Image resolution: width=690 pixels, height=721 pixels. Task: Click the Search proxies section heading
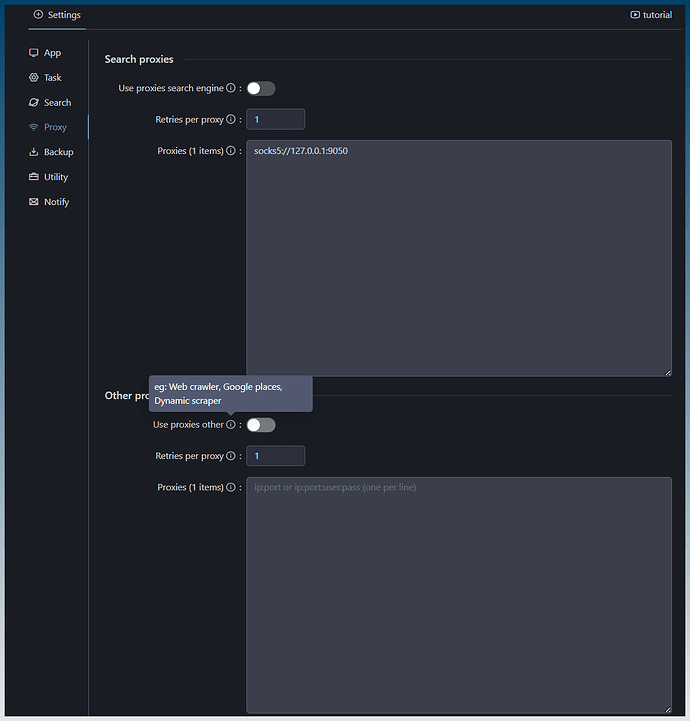139,59
